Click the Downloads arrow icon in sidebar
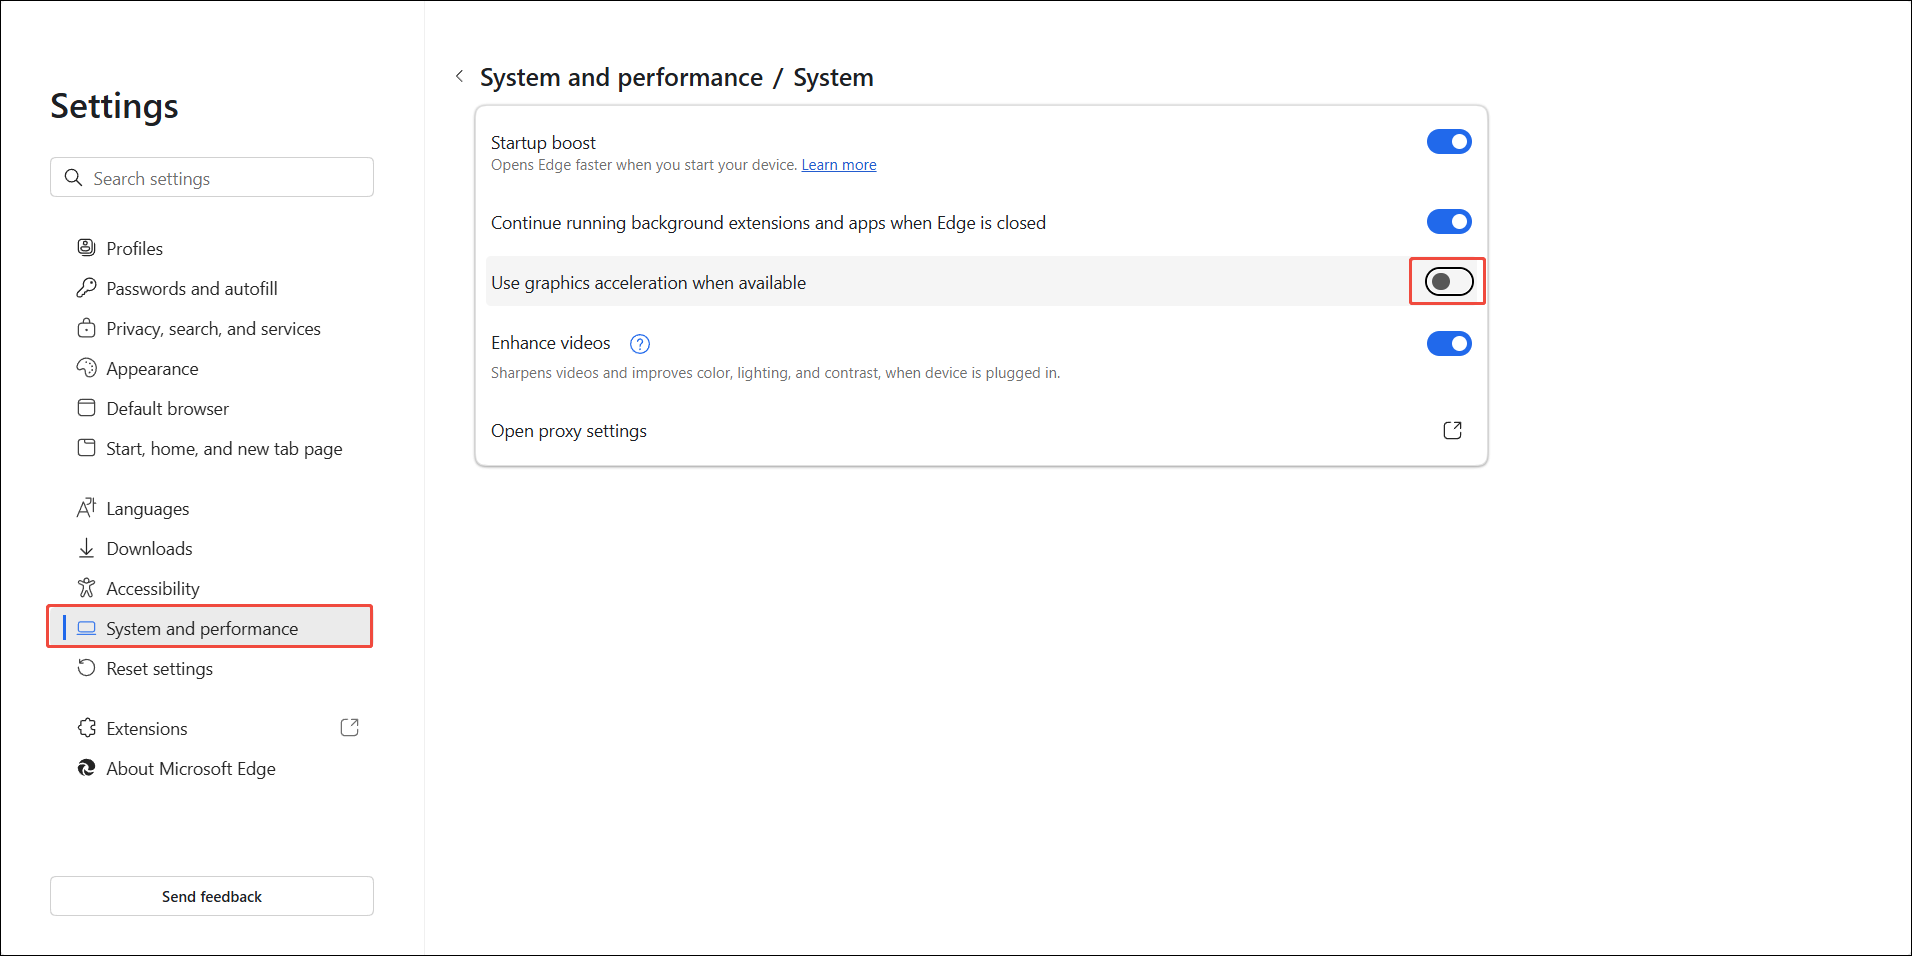The height and width of the screenshot is (956, 1912). (x=87, y=548)
